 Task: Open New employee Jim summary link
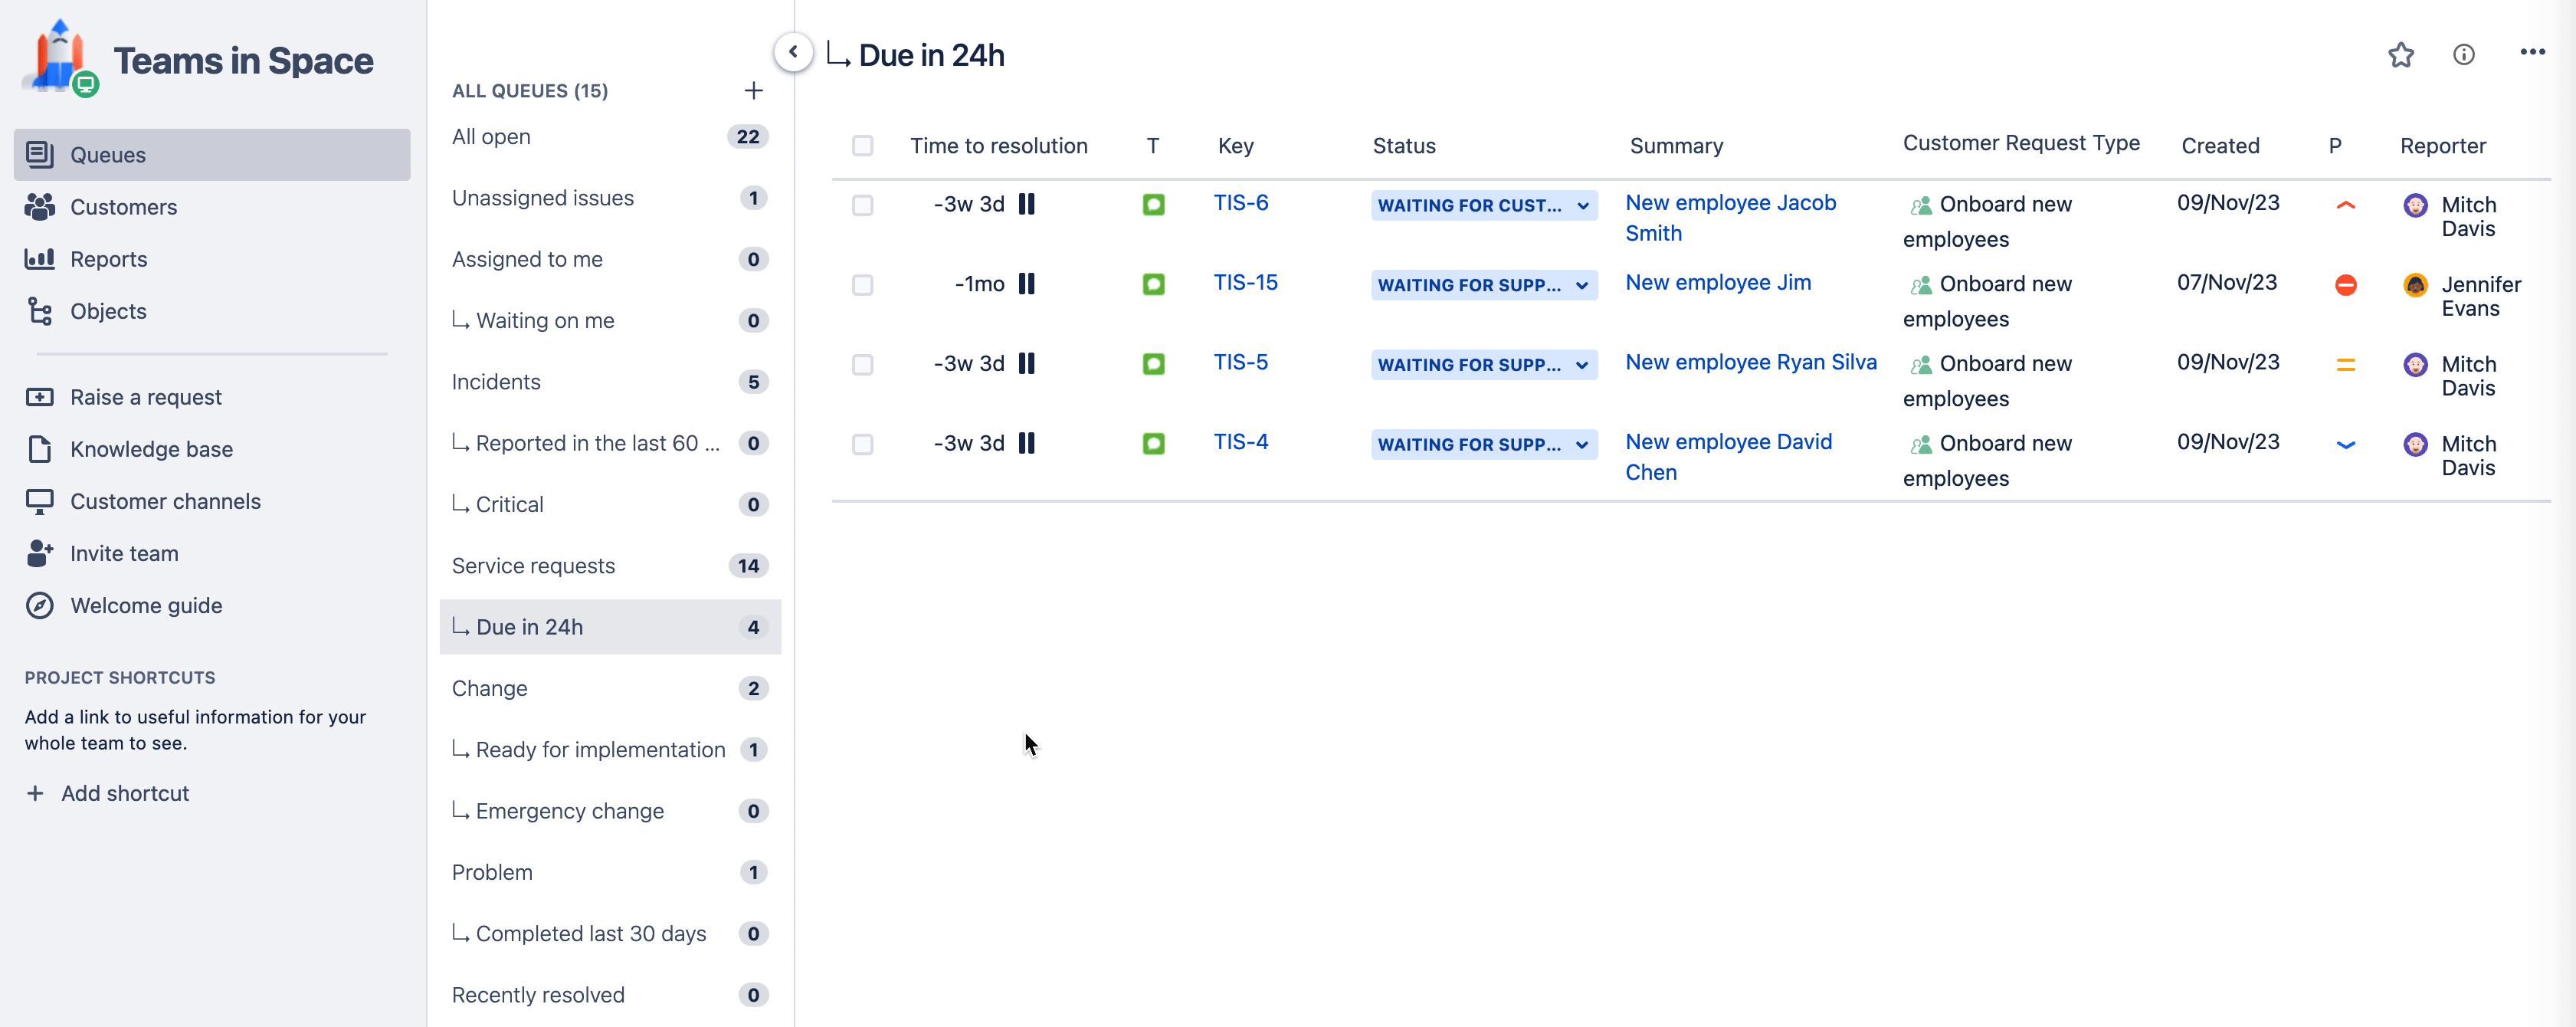click(1718, 282)
